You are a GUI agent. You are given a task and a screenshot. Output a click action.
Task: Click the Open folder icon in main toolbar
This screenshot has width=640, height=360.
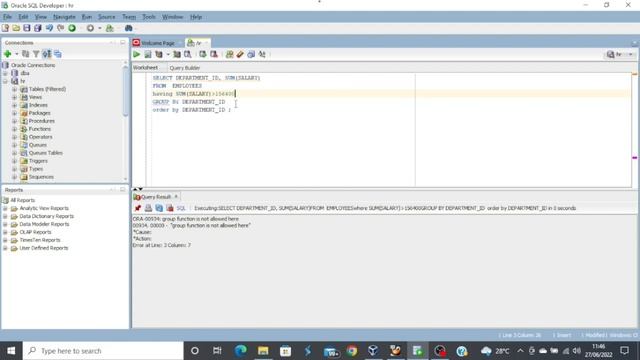[16, 28]
